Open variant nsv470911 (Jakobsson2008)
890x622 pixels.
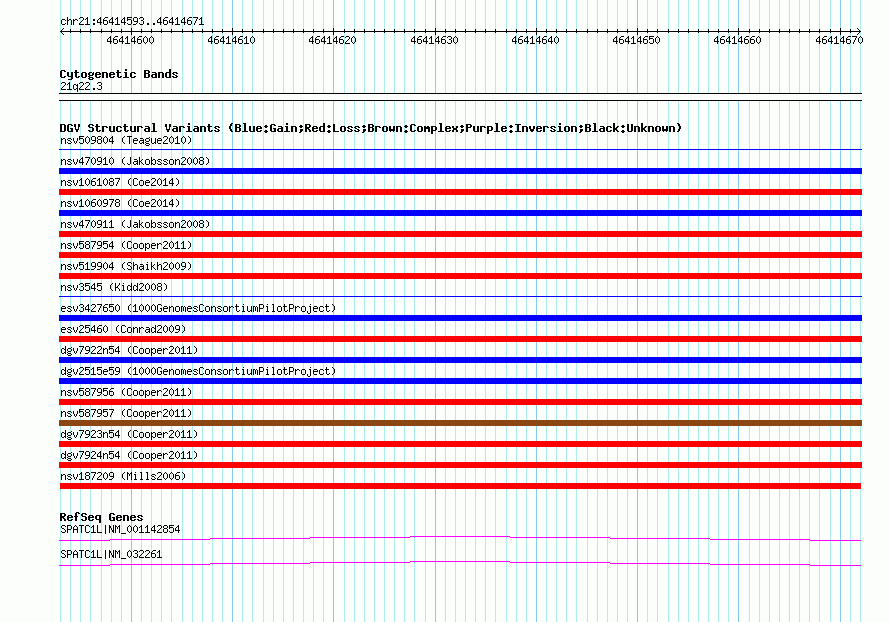(x=135, y=224)
